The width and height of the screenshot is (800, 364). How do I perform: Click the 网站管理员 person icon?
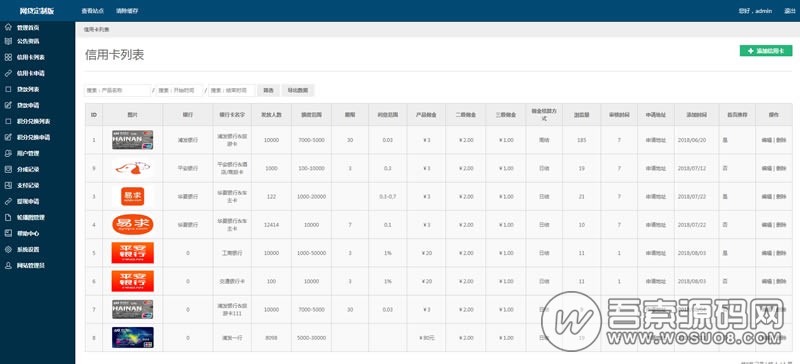8,265
